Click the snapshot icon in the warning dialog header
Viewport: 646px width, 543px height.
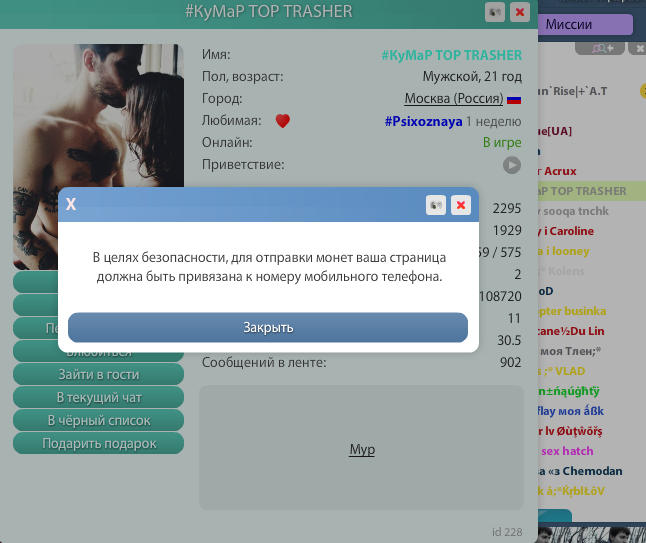436,205
